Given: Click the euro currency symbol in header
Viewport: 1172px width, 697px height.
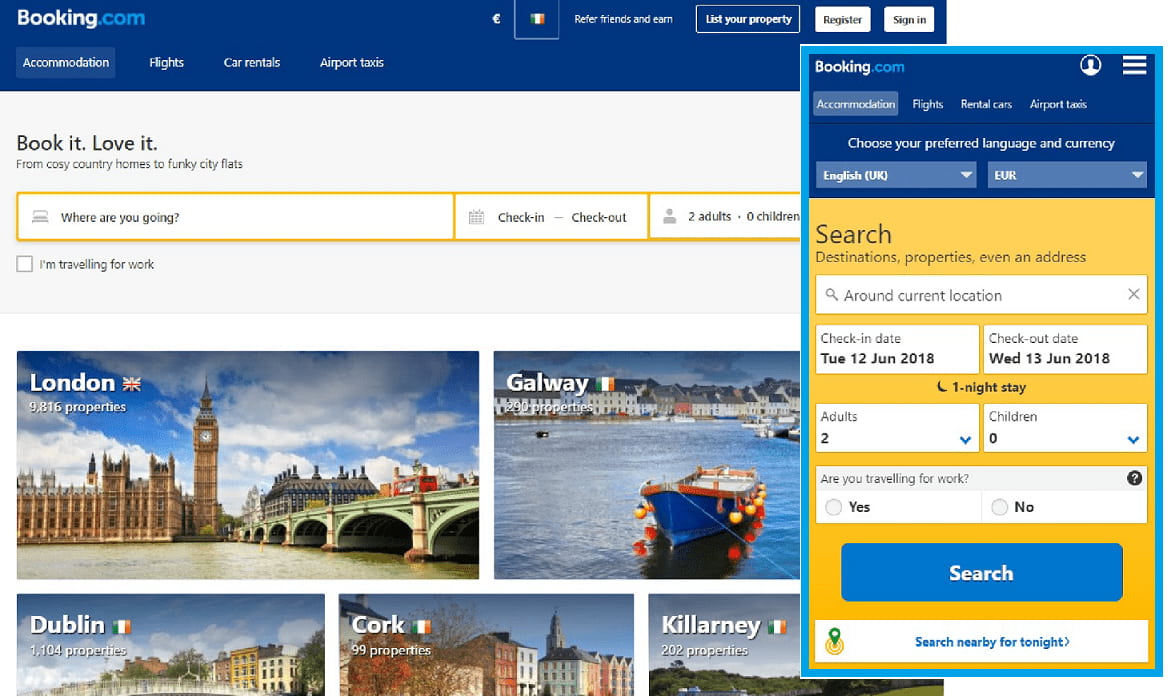Looking at the screenshot, I should [x=496, y=19].
